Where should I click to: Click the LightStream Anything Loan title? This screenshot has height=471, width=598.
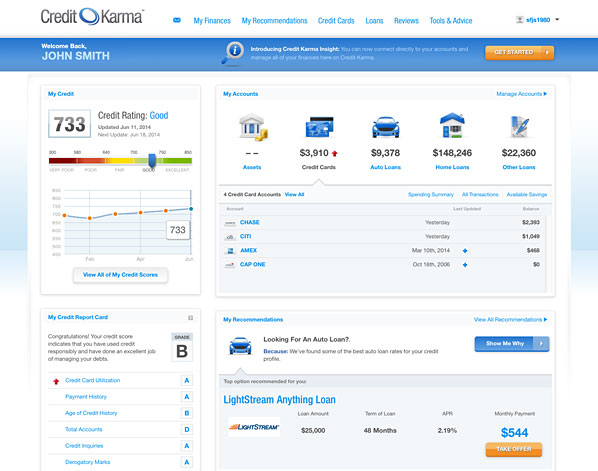click(279, 400)
